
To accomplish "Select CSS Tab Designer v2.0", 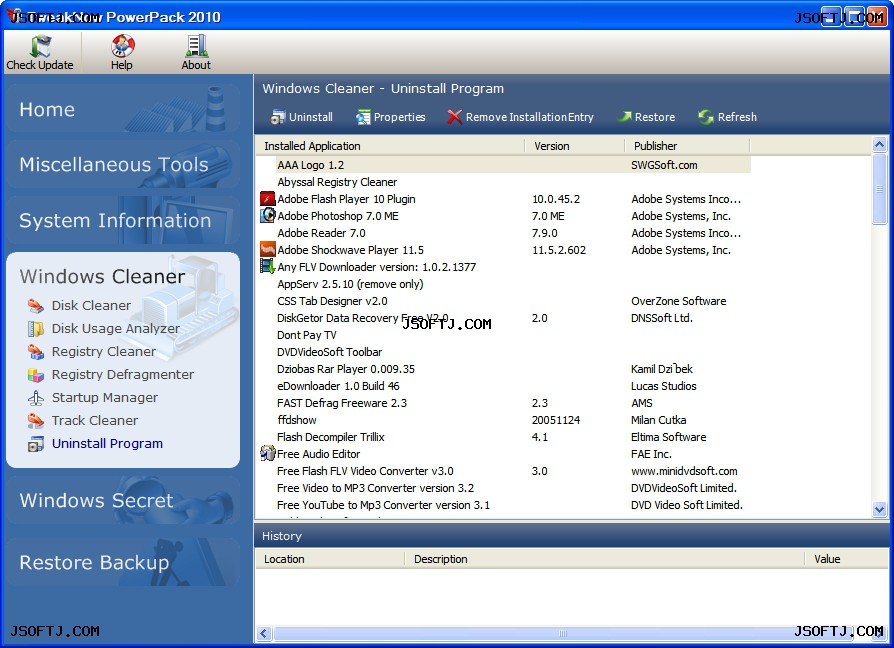I will coord(332,301).
